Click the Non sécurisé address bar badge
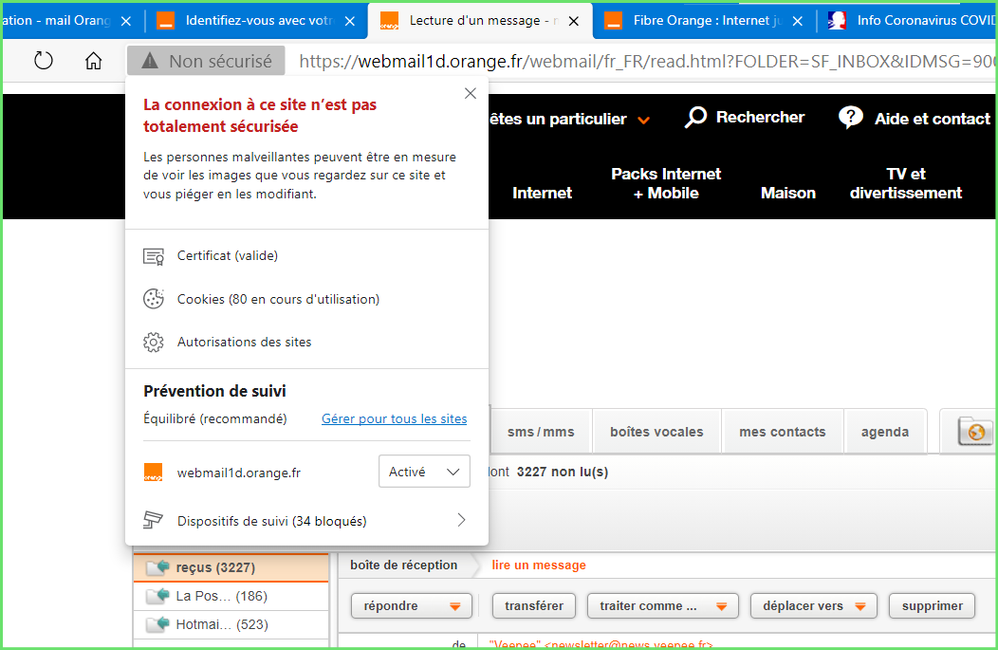 click(206, 61)
